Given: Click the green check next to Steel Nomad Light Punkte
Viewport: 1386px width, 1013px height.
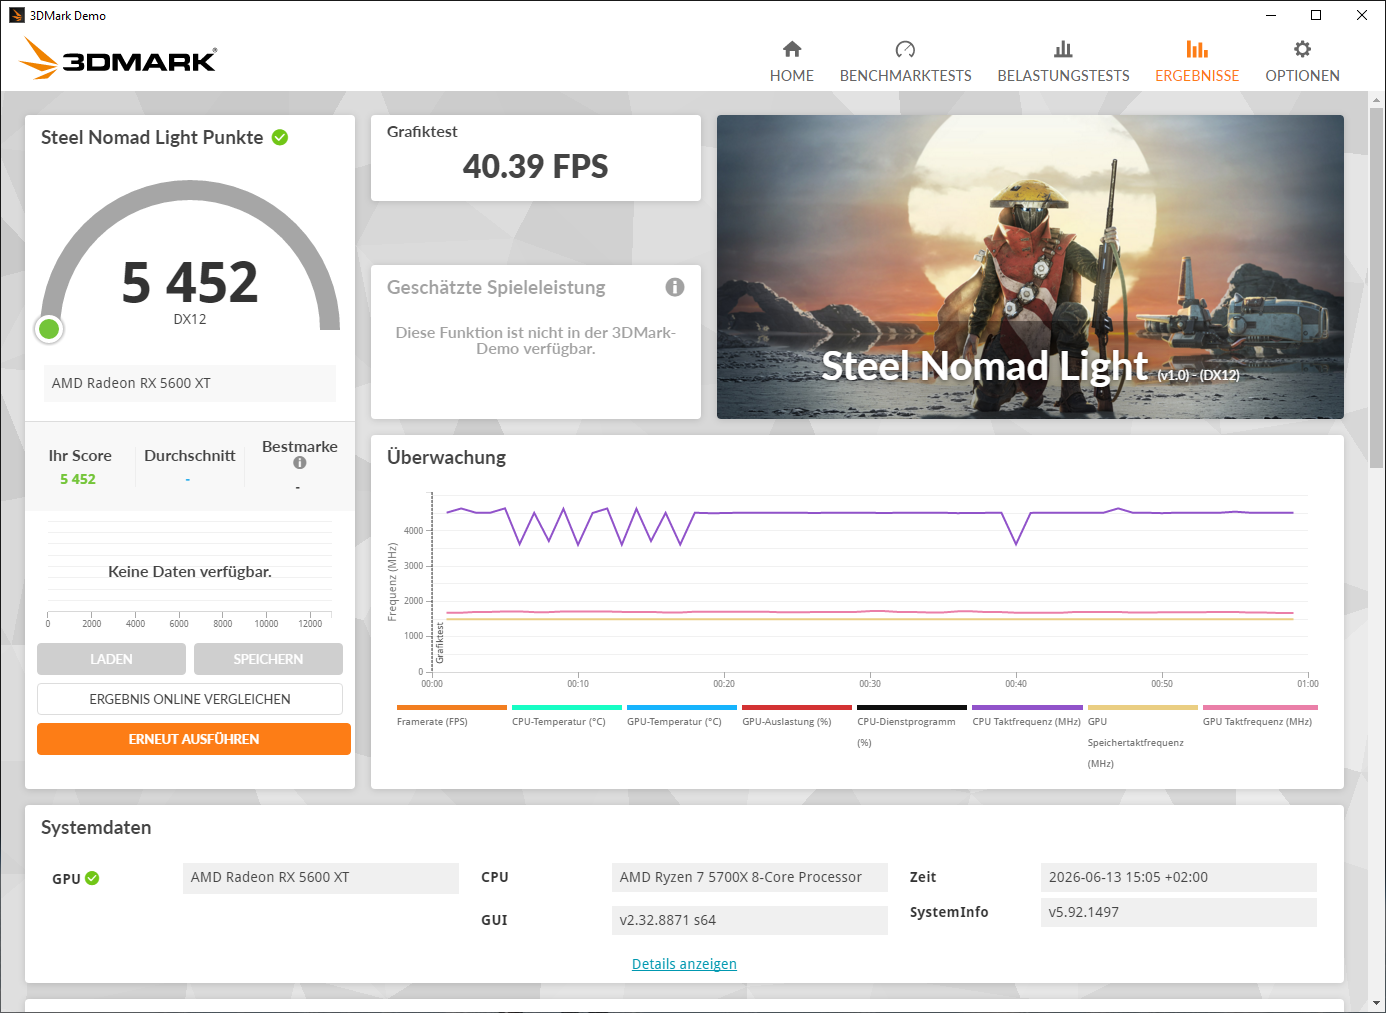Looking at the screenshot, I should coord(280,137).
